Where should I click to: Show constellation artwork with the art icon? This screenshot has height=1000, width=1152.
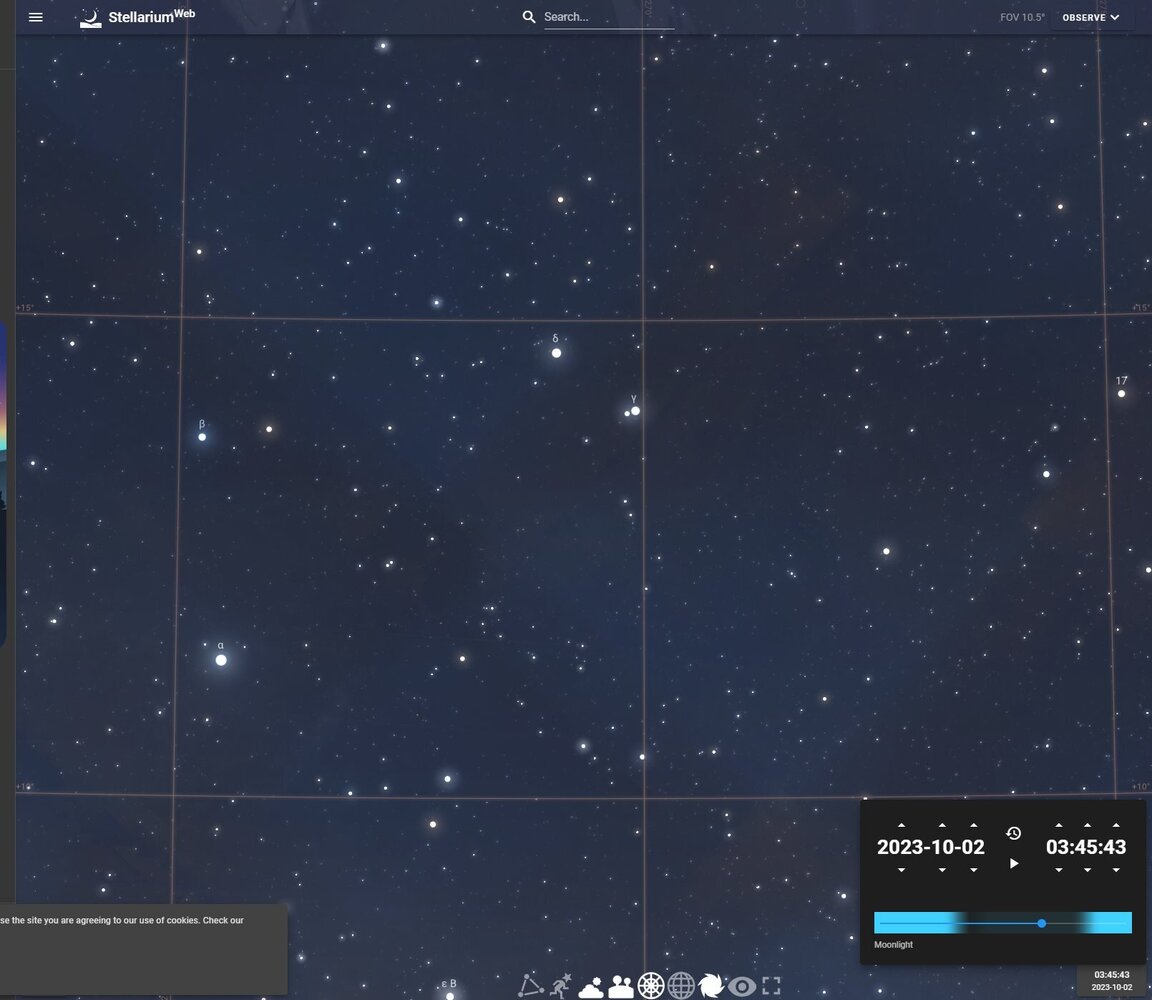(561, 984)
